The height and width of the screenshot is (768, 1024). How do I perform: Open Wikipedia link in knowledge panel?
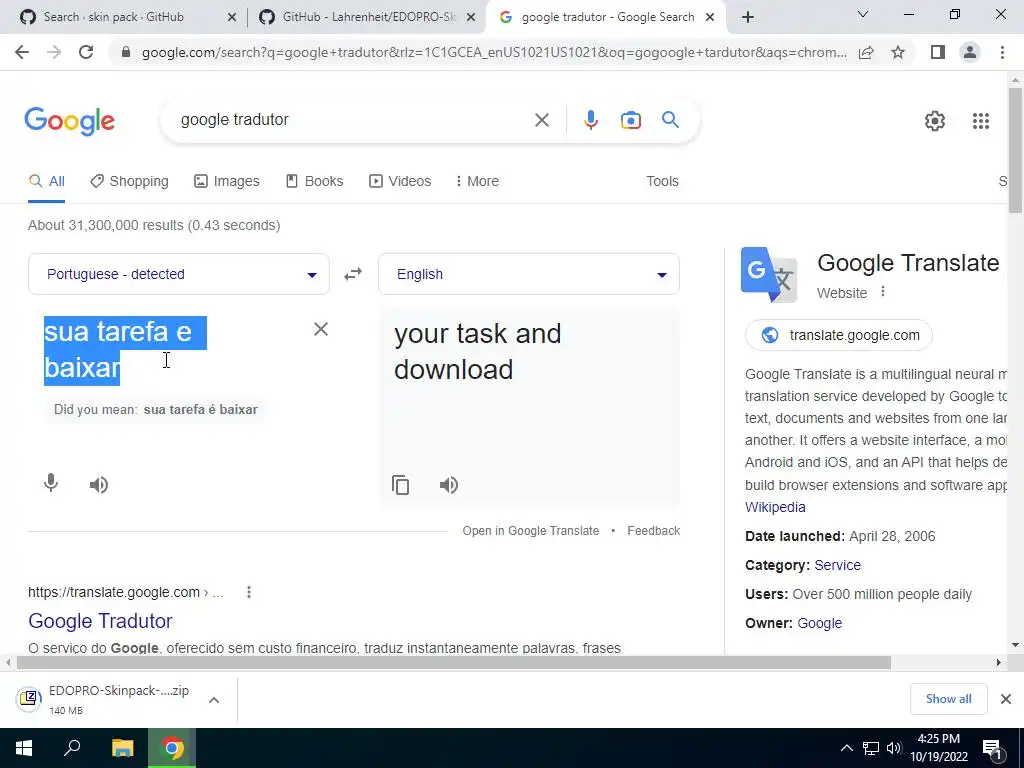[x=775, y=507]
